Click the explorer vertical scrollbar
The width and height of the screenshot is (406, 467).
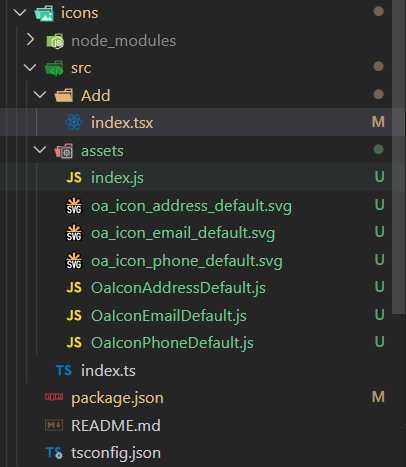(399, 157)
